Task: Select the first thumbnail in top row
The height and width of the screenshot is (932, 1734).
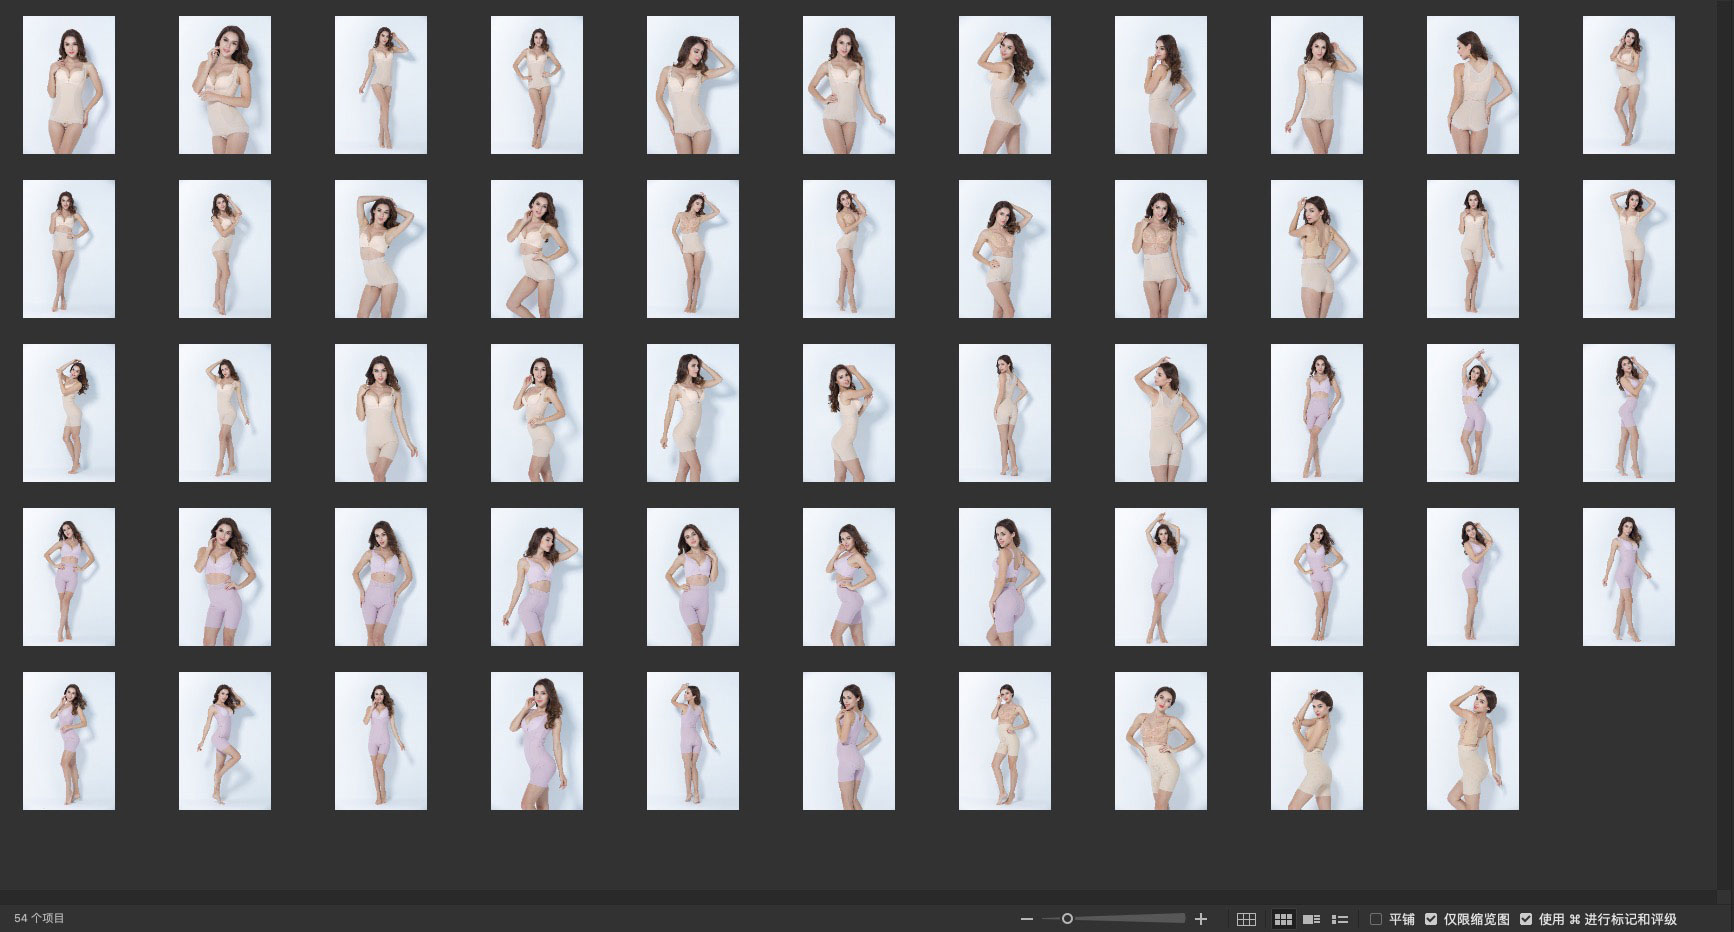Action: coord(69,85)
